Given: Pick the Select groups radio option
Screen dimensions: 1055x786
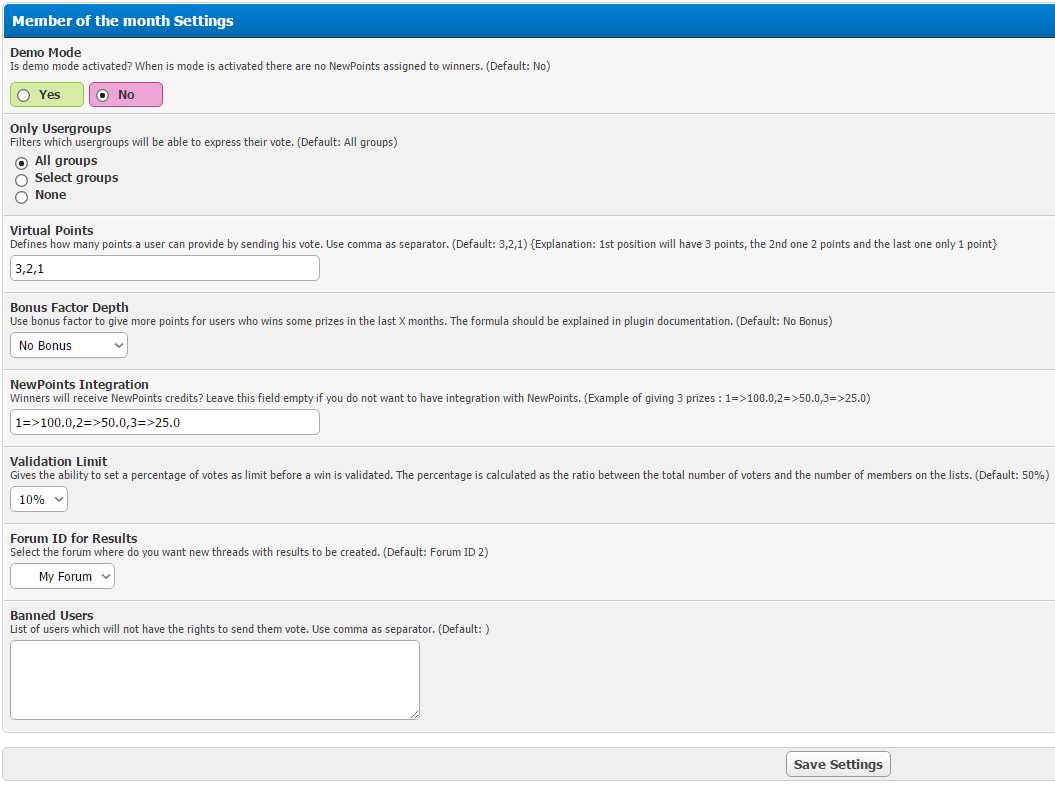Looking at the screenshot, I should pyautogui.click(x=22, y=179).
